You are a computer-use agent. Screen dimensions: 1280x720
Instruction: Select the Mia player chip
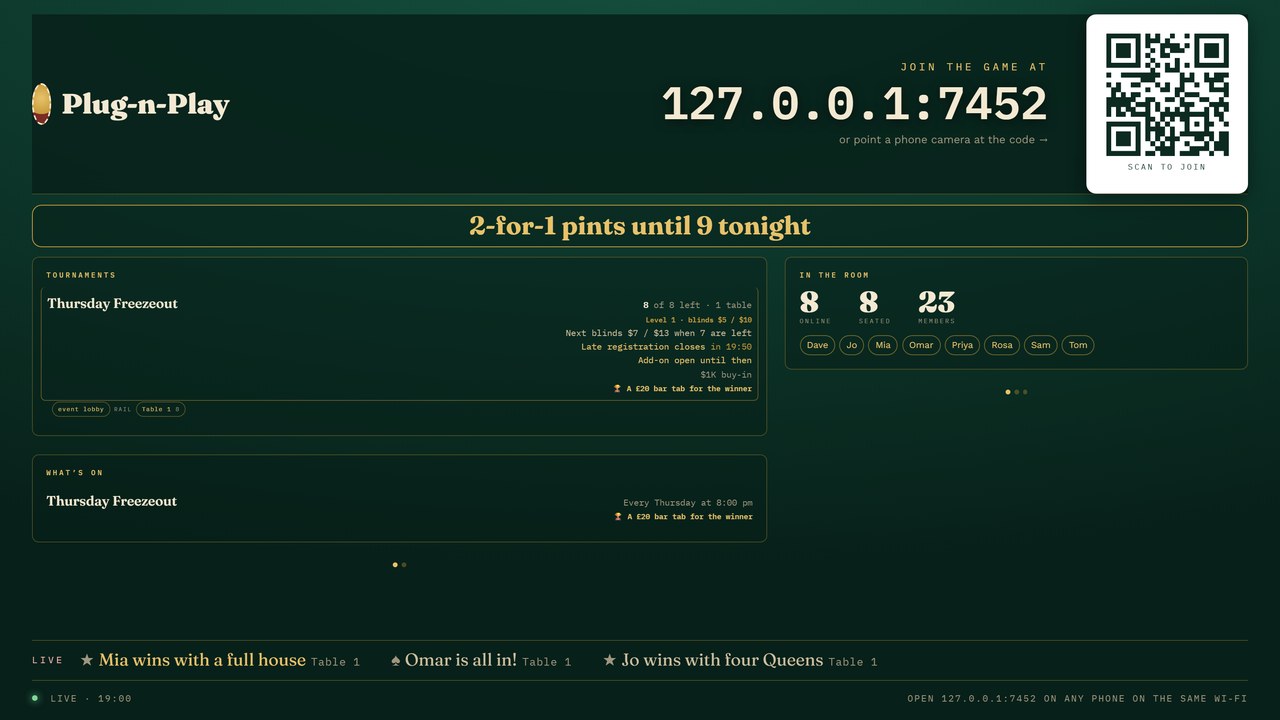[882, 345]
